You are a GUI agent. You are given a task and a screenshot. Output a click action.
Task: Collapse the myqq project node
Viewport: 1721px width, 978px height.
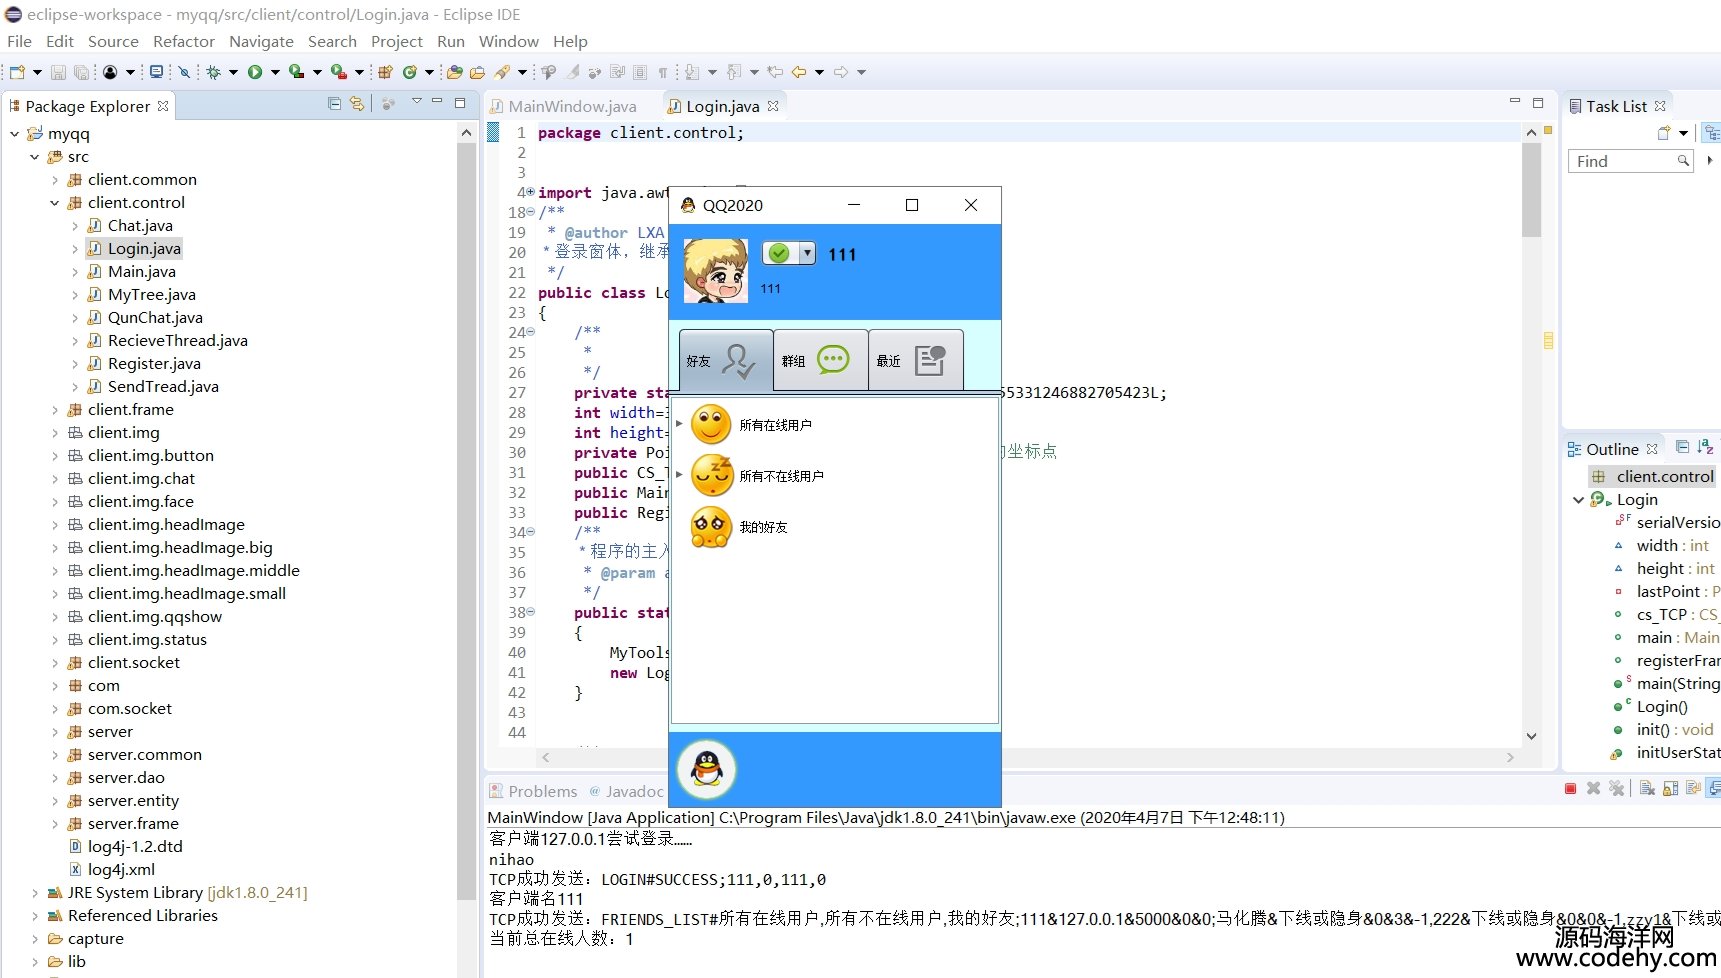(x=15, y=134)
